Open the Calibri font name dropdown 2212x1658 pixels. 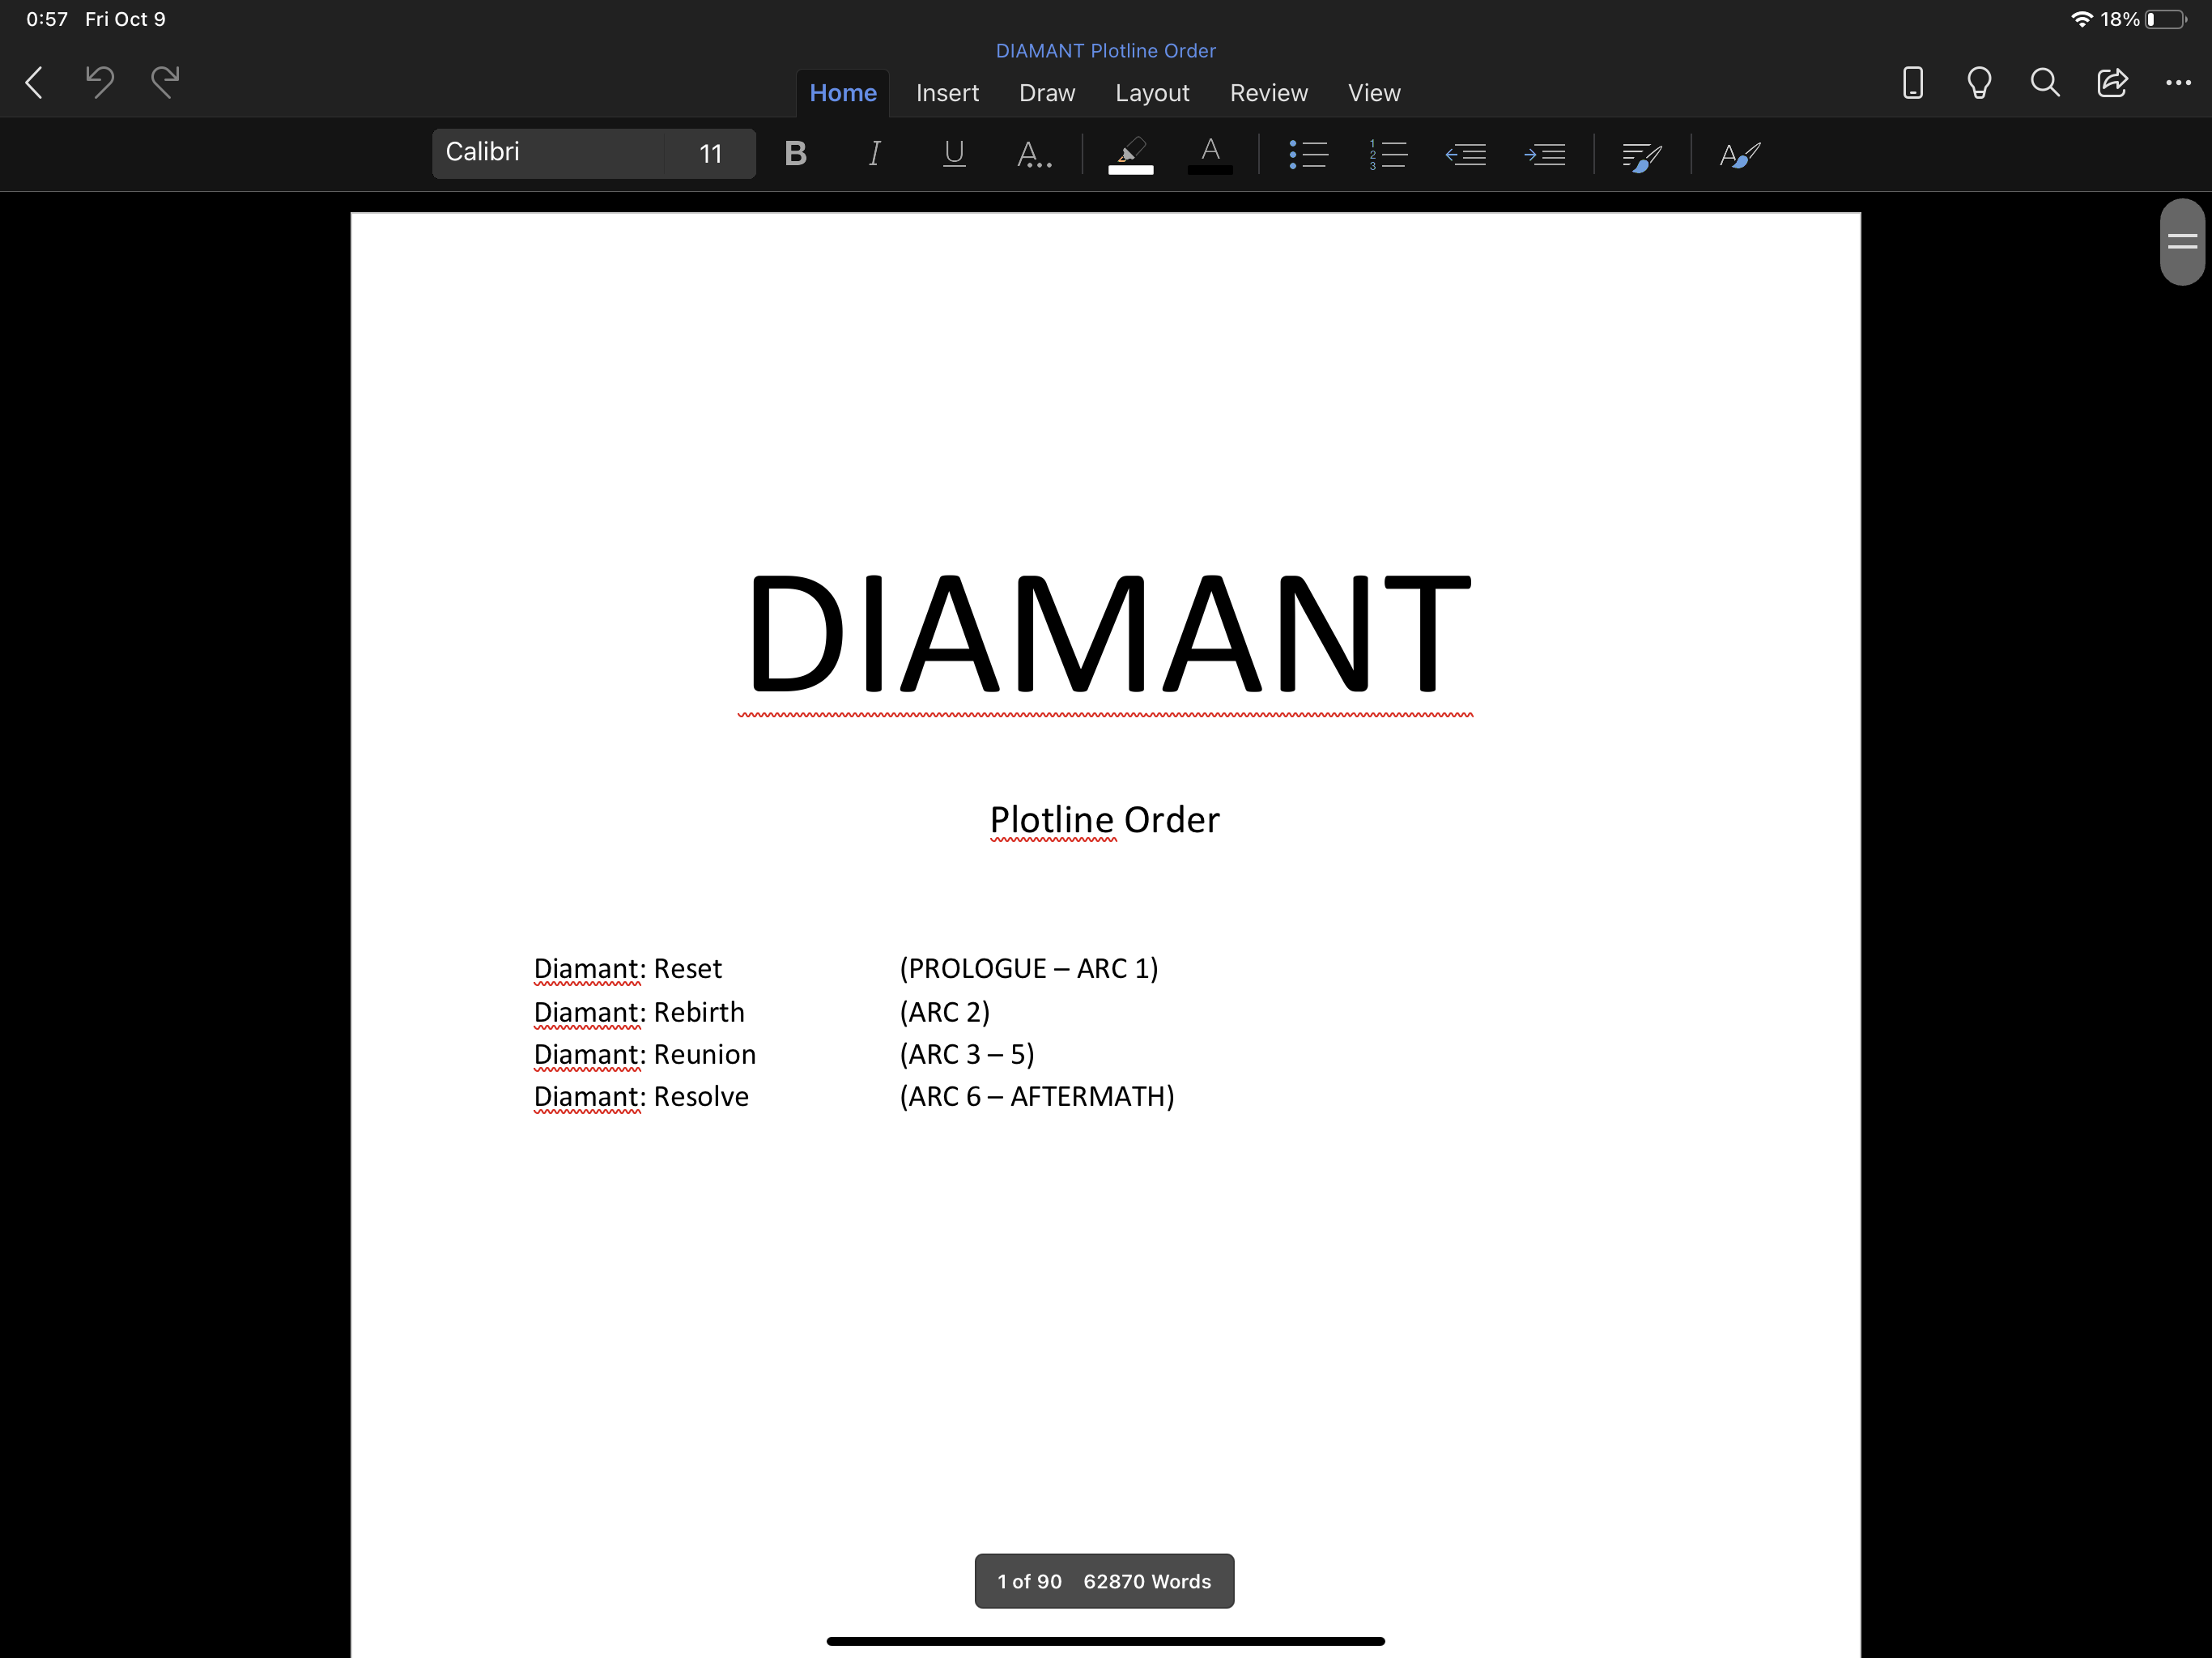tap(548, 153)
